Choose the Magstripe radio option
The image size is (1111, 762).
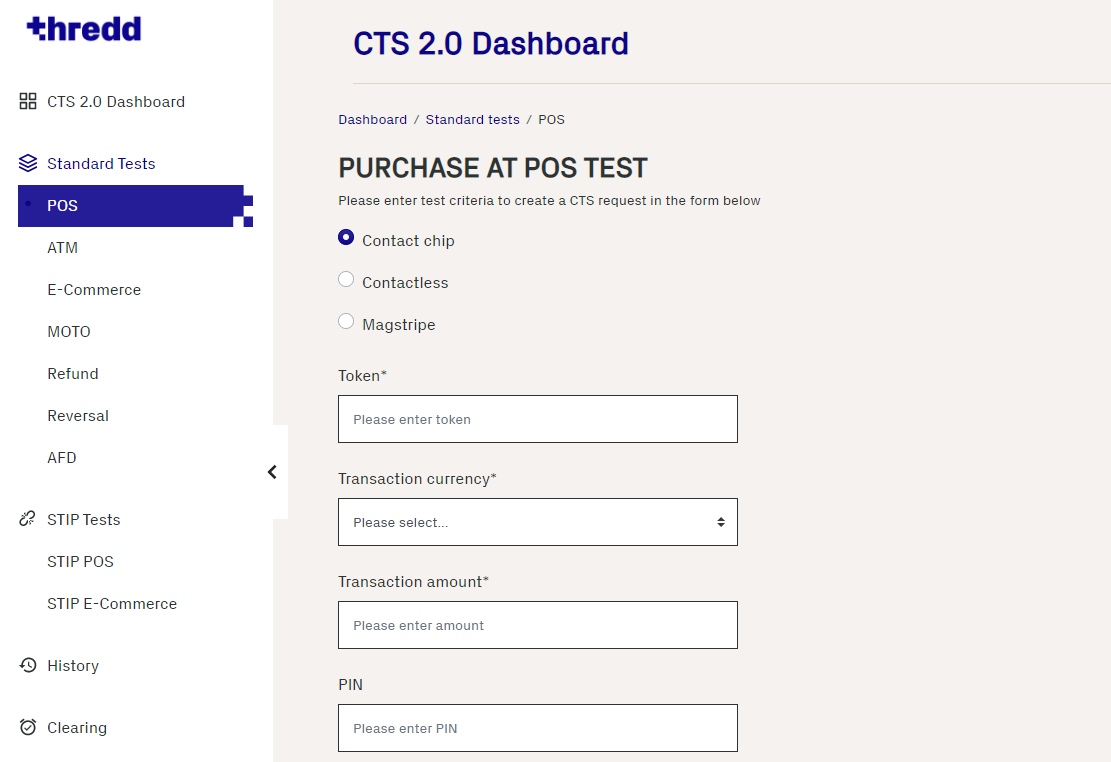(346, 322)
